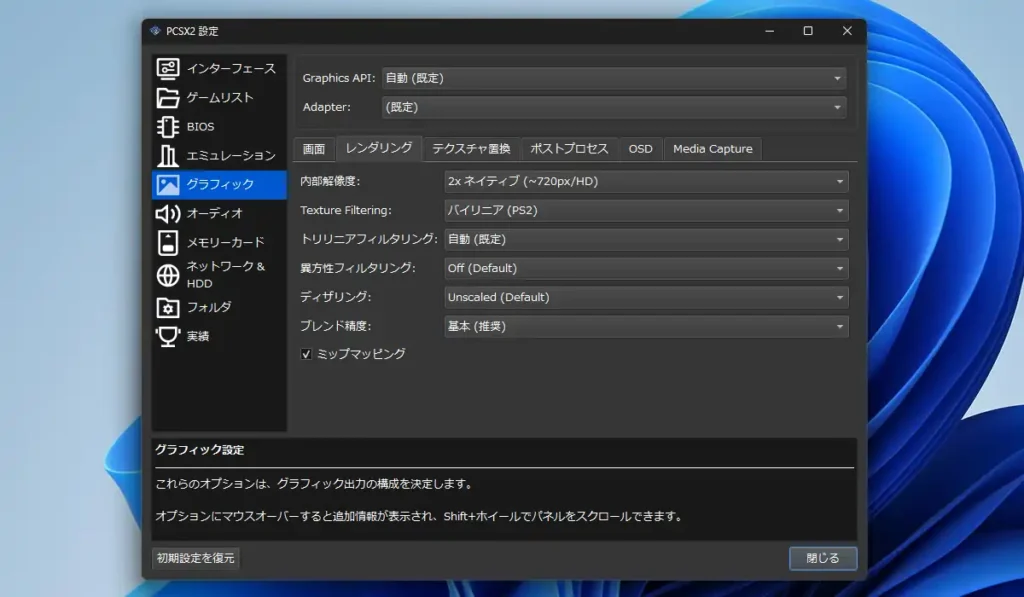Open the ブレンド精度 dropdown
The width and height of the screenshot is (1024, 597).
[644, 326]
